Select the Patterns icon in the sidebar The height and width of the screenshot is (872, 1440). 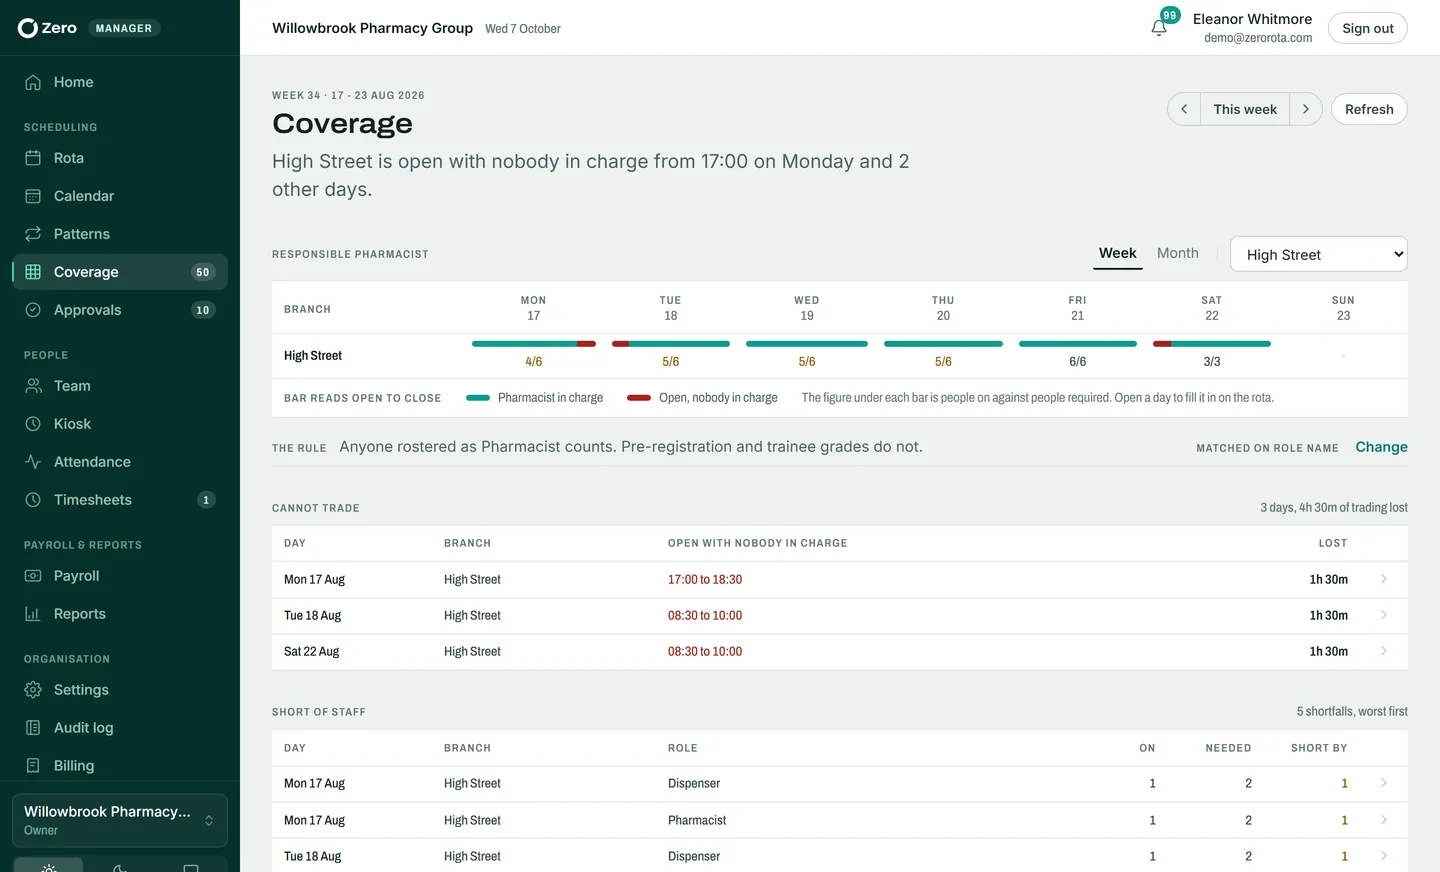(x=33, y=234)
